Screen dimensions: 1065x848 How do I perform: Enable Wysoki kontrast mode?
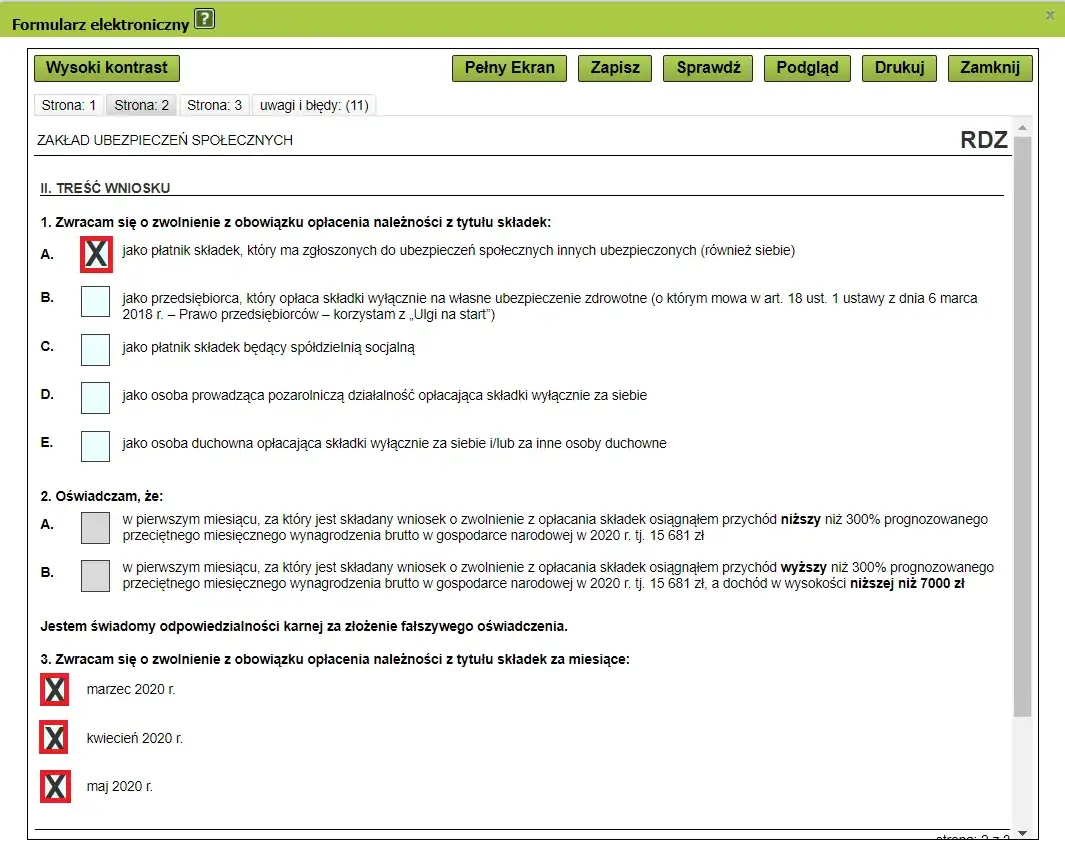coord(106,68)
